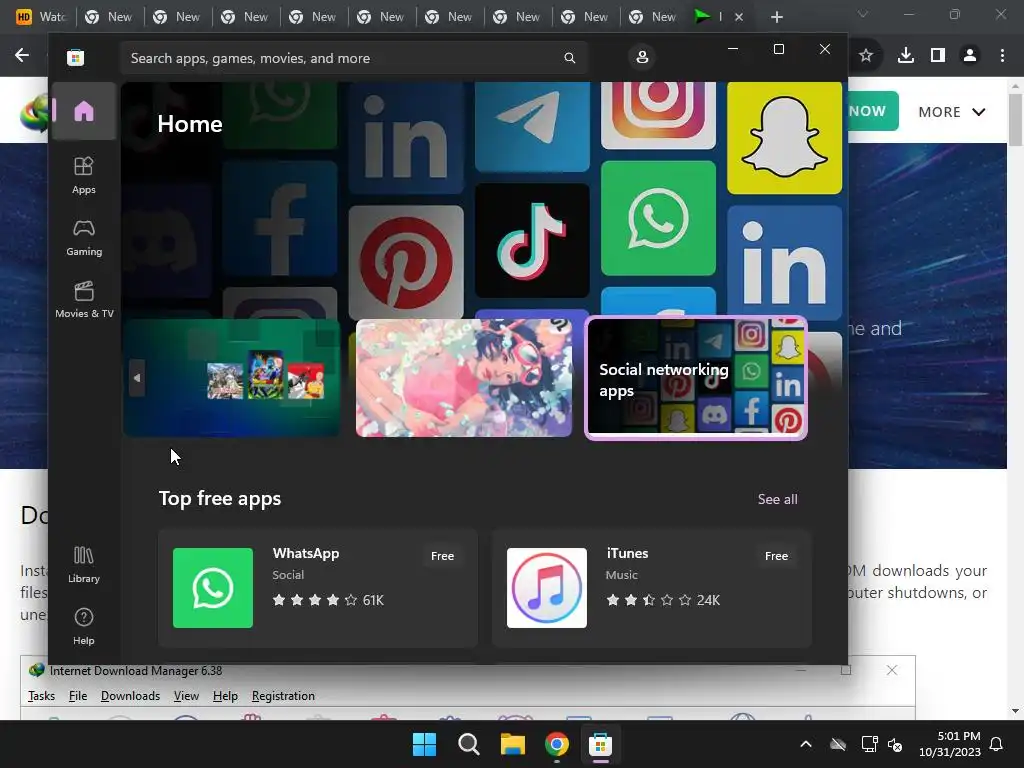Screen dimensions: 1024x768
Task: Open the WhatsApp app card icon
Action: (x=213, y=588)
